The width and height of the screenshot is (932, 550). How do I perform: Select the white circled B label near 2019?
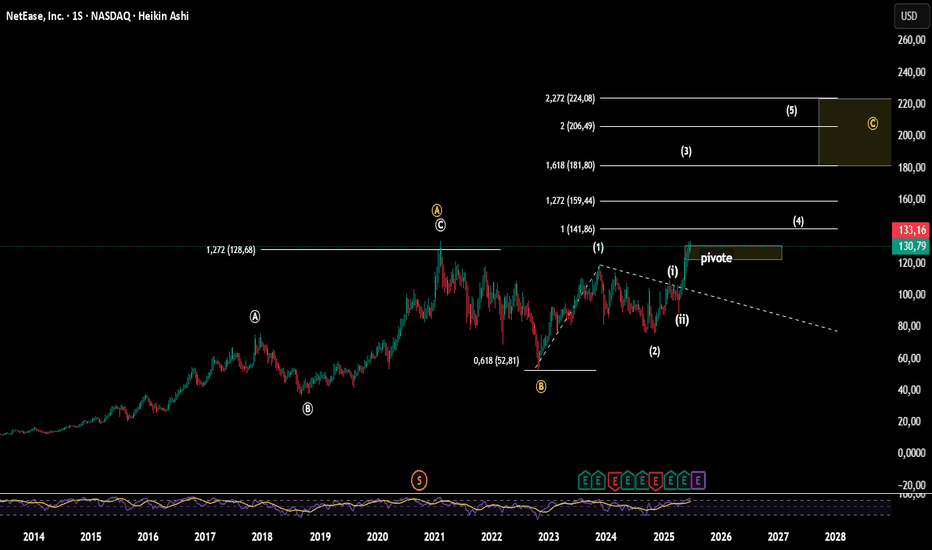(x=307, y=408)
